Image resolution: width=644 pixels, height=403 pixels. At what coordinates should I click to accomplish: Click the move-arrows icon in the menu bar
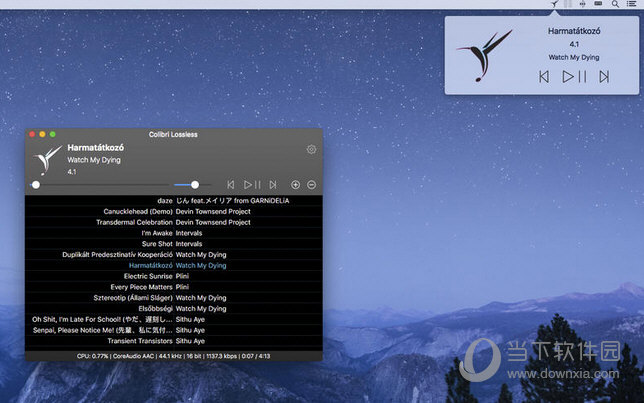[582, 4]
